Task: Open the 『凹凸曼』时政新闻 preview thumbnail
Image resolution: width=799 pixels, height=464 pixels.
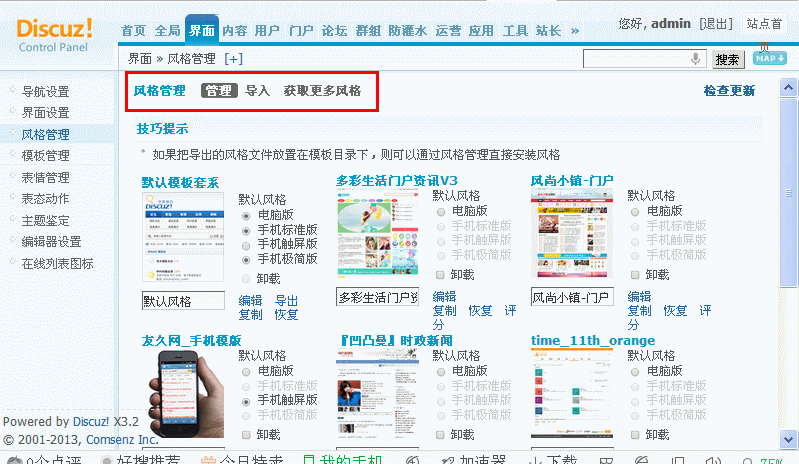Action: (378, 393)
